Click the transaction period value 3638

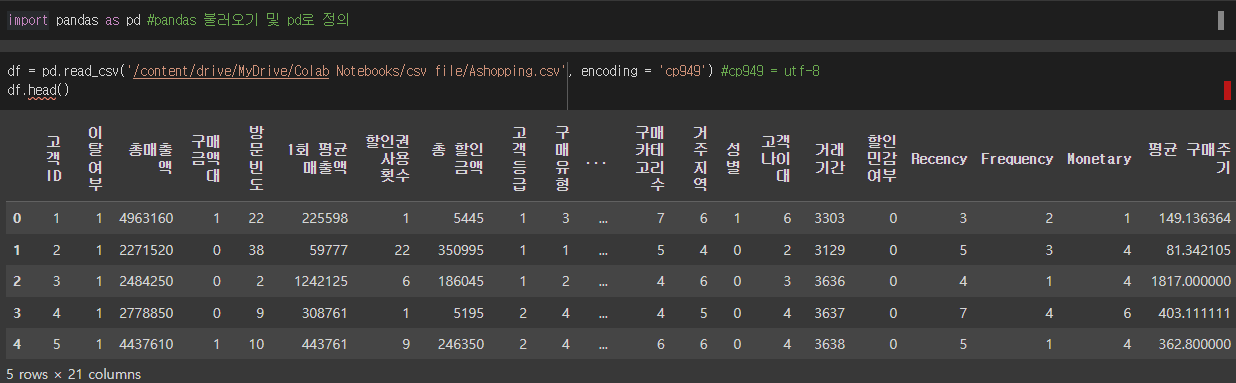[x=829, y=345]
